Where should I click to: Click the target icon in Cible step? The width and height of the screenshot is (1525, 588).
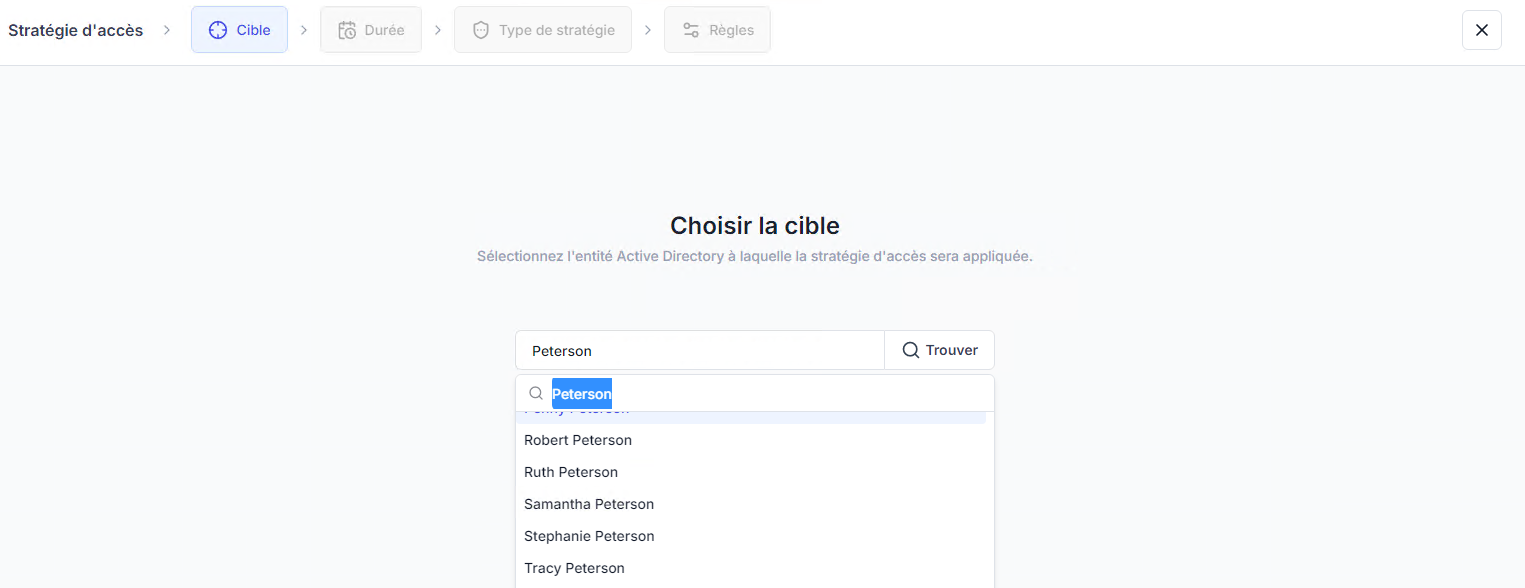[x=218, y=30]
